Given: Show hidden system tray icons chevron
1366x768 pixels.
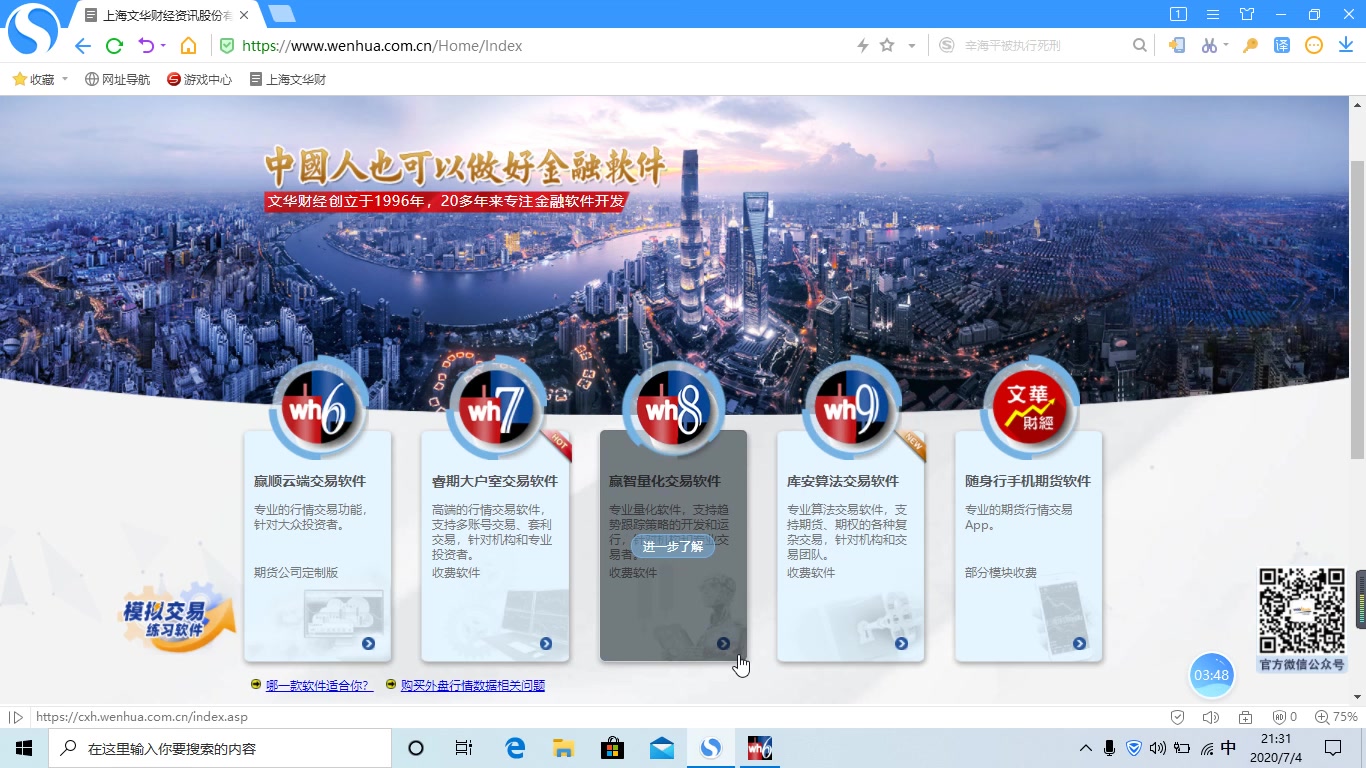Looking at the screenshot, I should (x=1085, y=748).
